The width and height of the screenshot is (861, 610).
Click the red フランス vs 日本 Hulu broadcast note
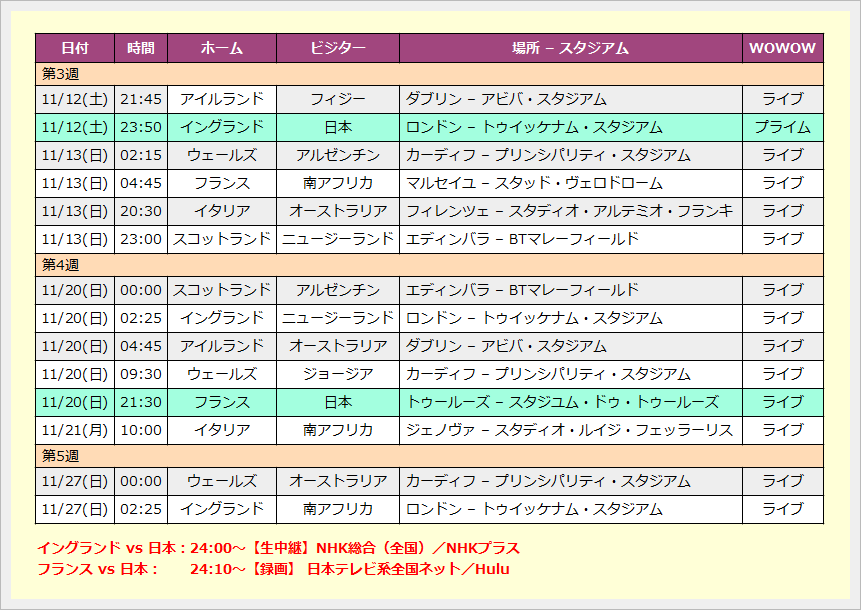pyautogui.click(x=273, y=569)
